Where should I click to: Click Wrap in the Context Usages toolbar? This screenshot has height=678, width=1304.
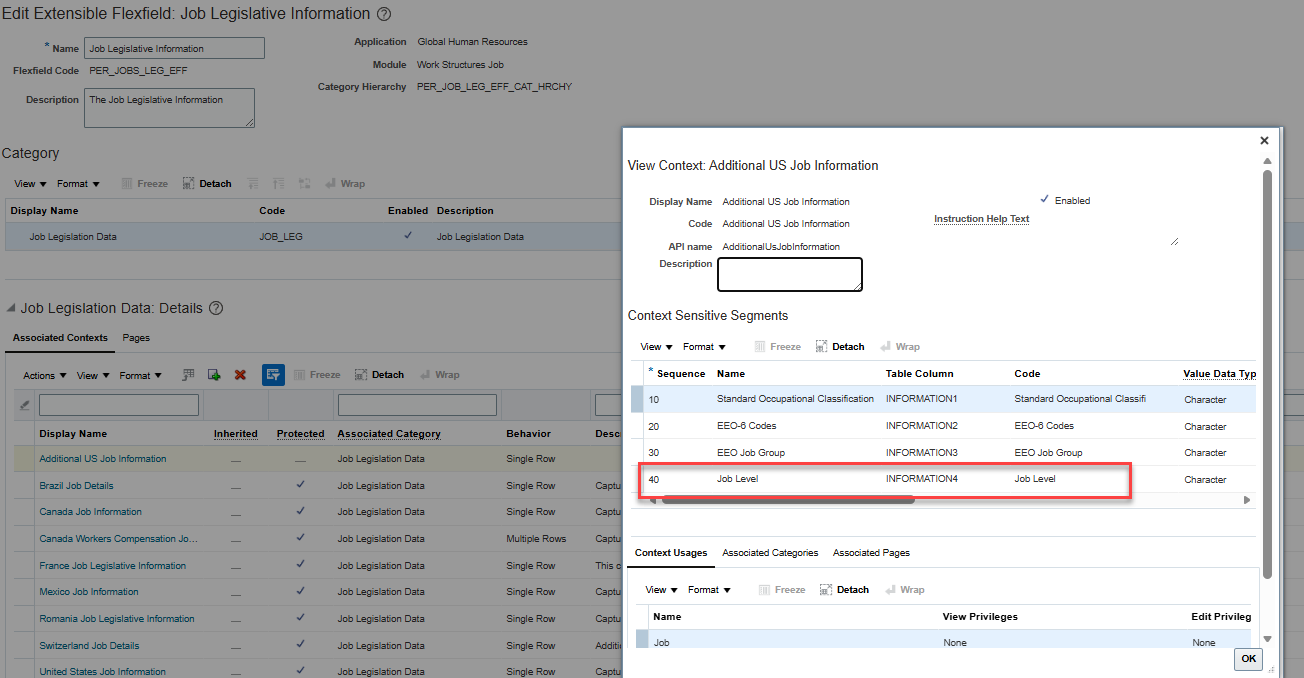coord(905,590)
